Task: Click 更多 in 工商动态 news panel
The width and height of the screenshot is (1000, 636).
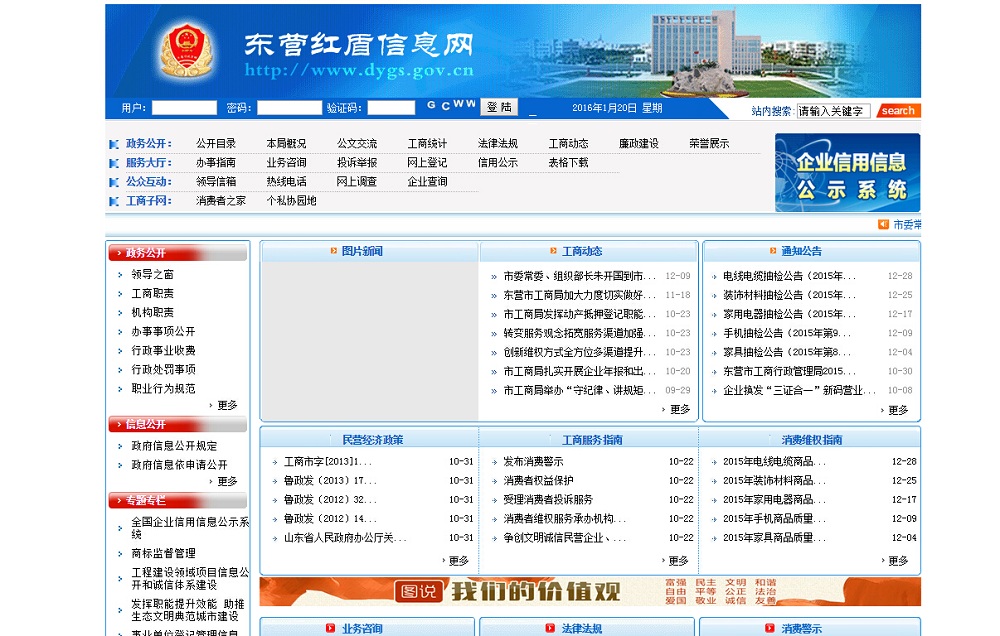Action: [680, 410]
